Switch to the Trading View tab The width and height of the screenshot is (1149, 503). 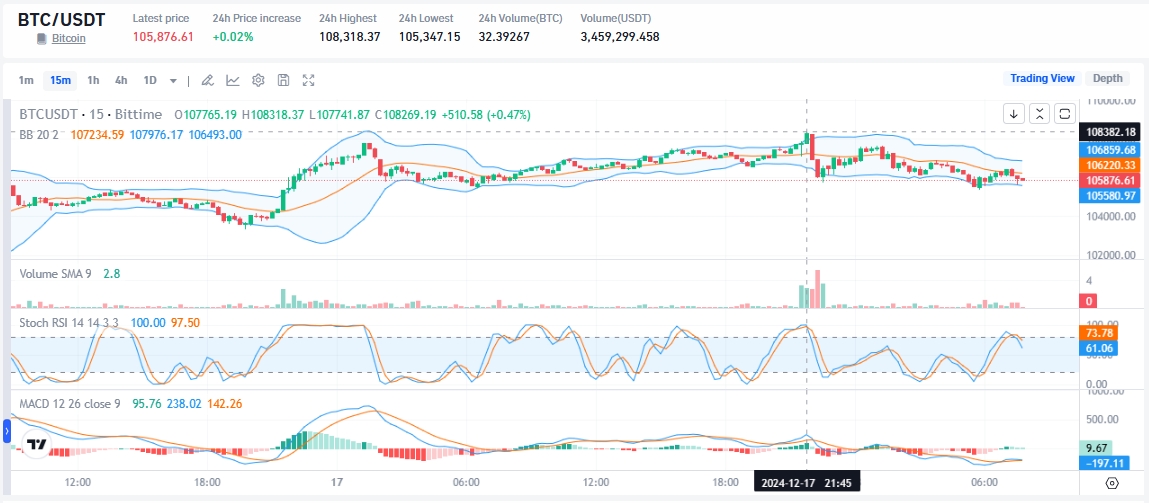click(1042, 78)
